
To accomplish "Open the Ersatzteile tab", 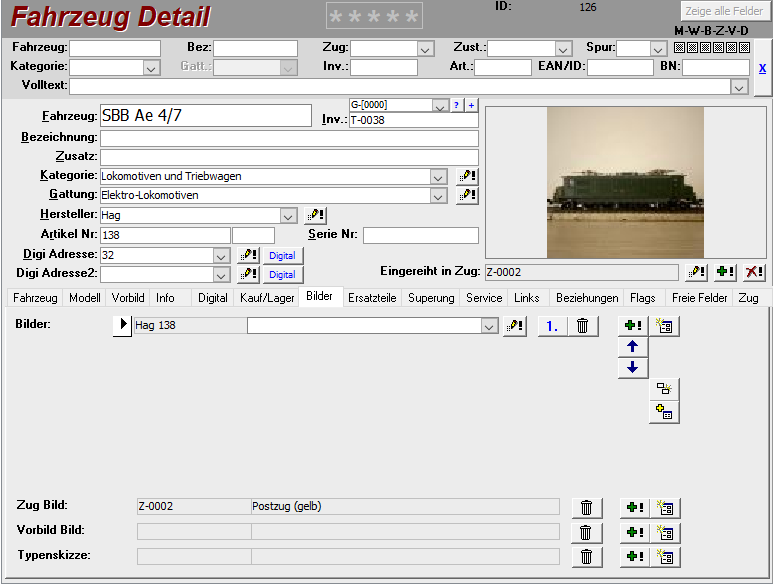I will [x=372, y=298].
